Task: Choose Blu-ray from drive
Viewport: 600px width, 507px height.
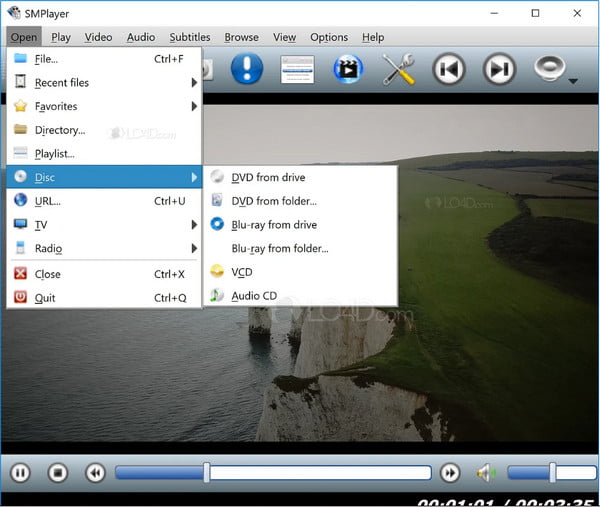Action: pyautogui.click(x=300, y=225)
